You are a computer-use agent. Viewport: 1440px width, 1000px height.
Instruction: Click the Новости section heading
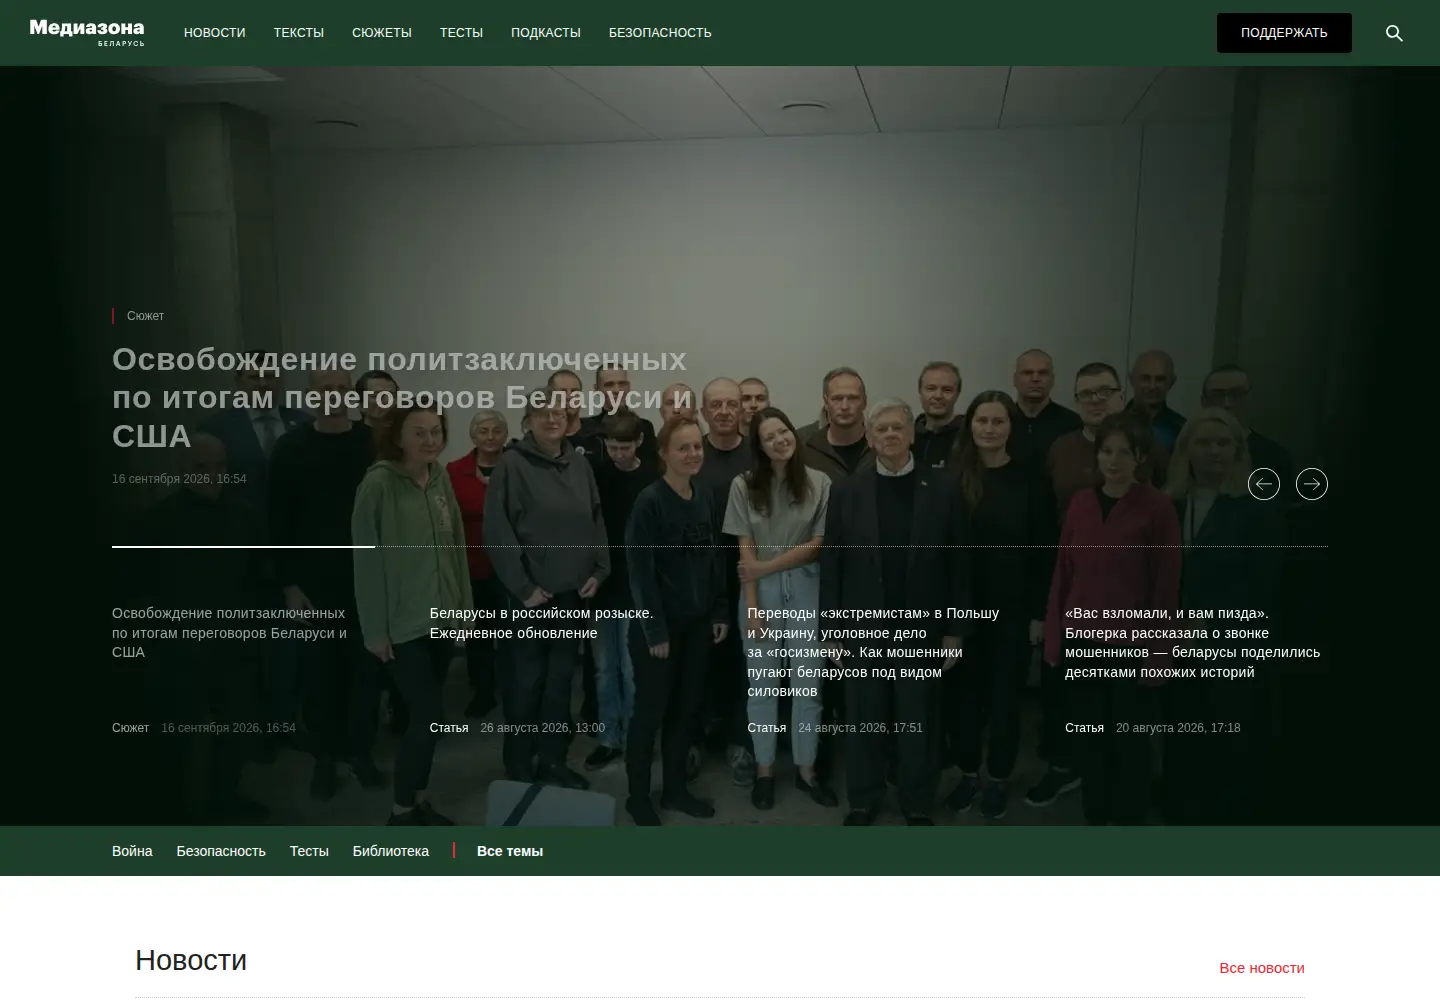click(191, 960)
